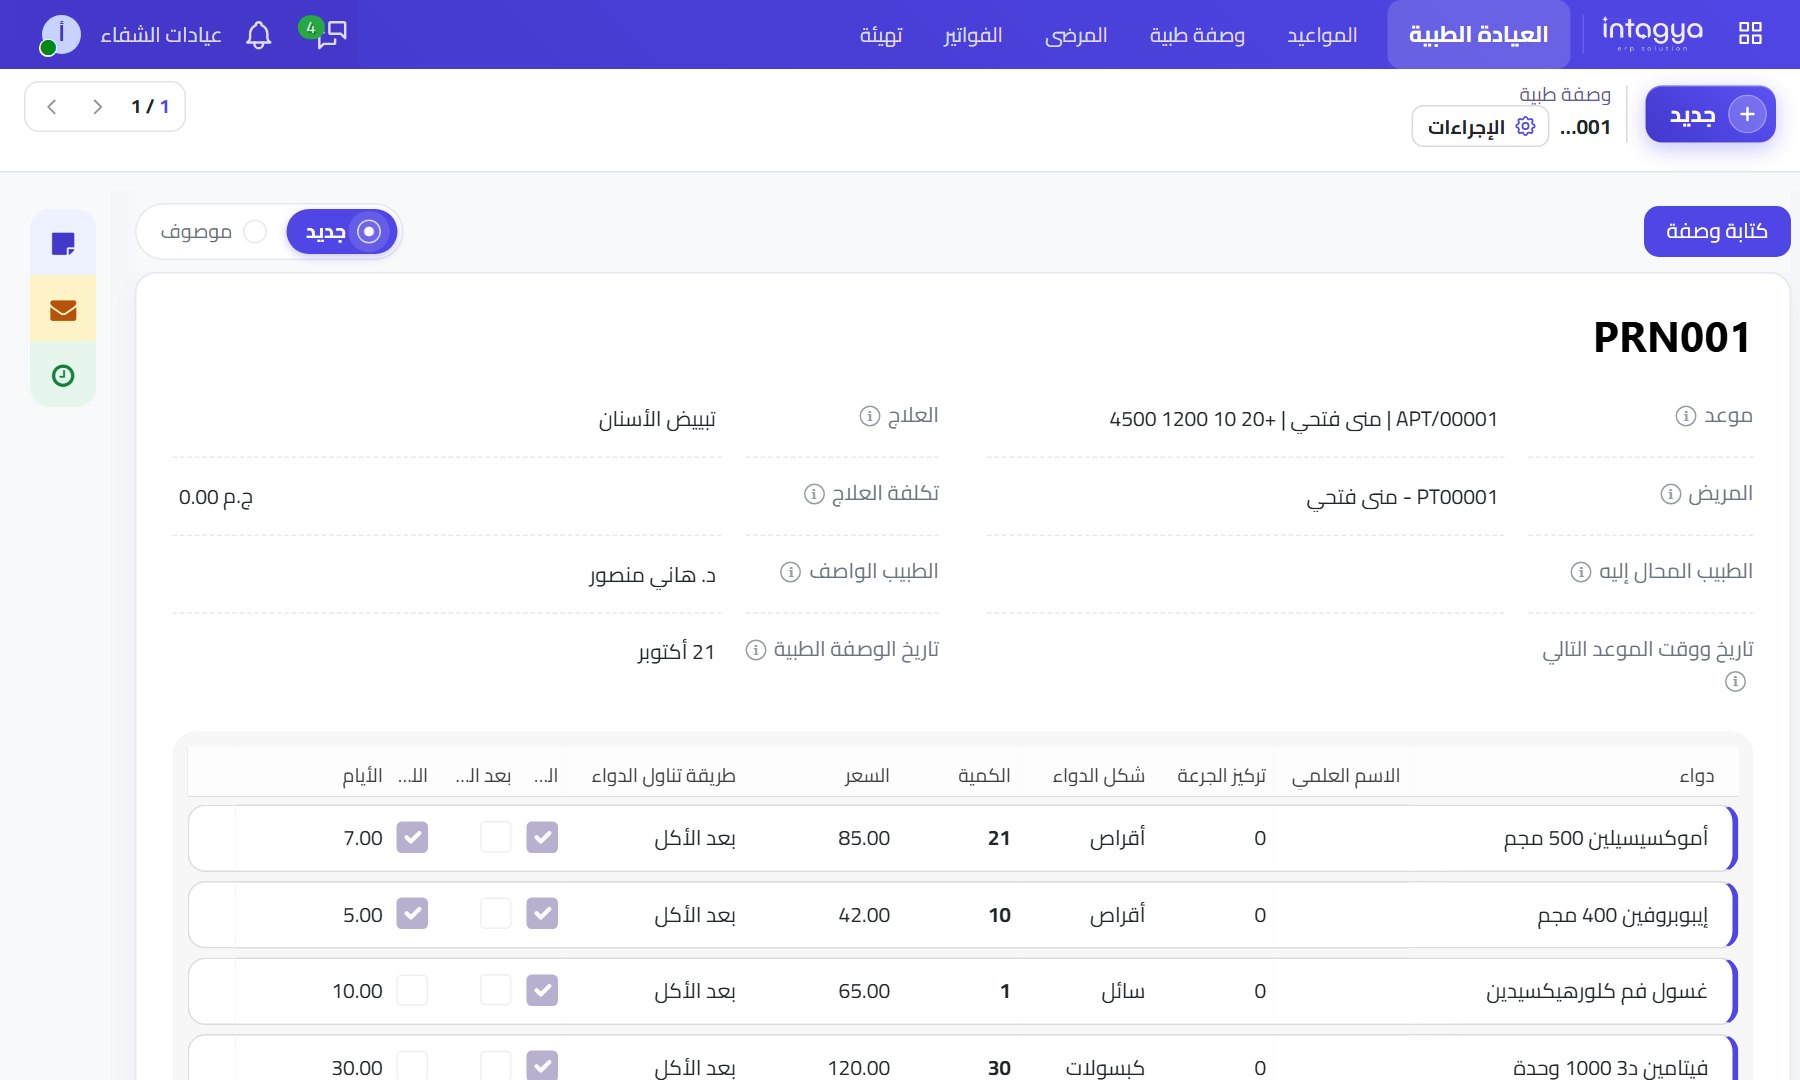Open the المواعيد menu

click(x=1322, y=35)
